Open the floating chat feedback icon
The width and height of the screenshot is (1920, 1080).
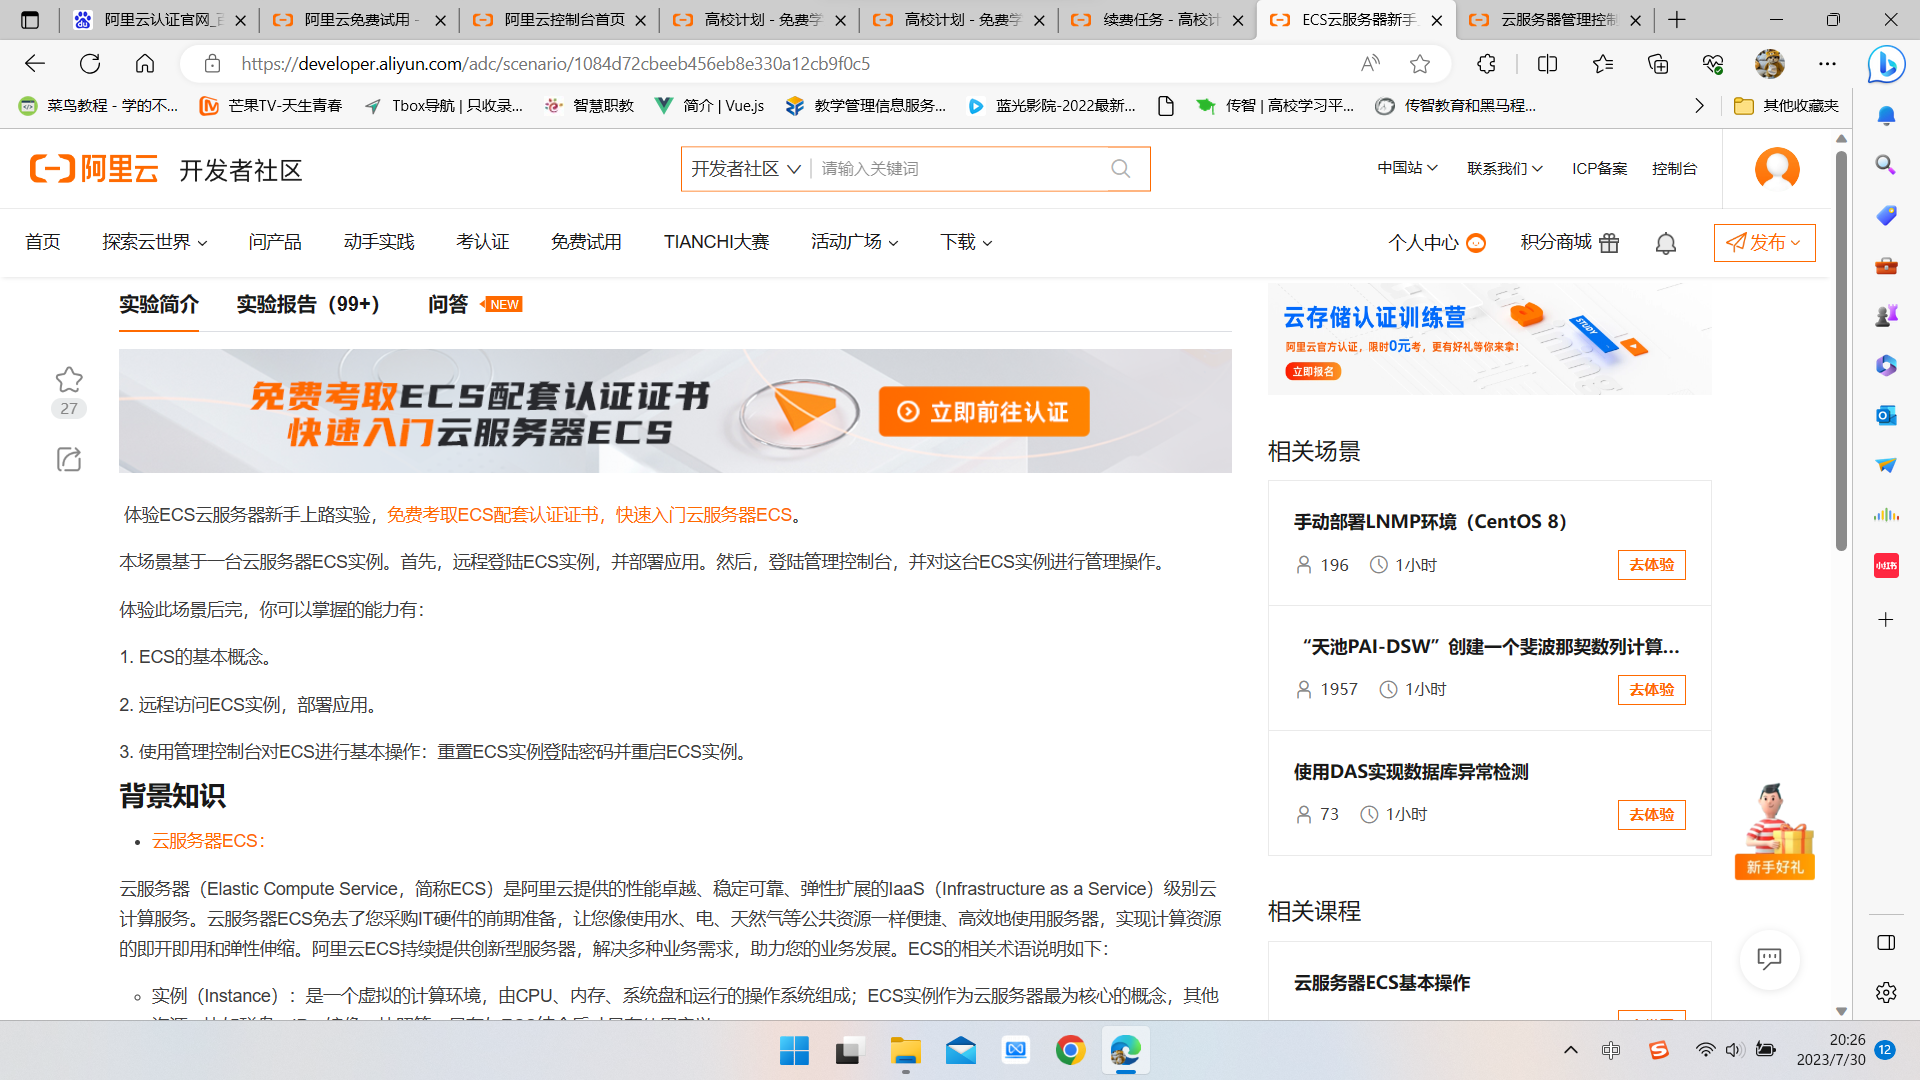tap(1769, 959)
